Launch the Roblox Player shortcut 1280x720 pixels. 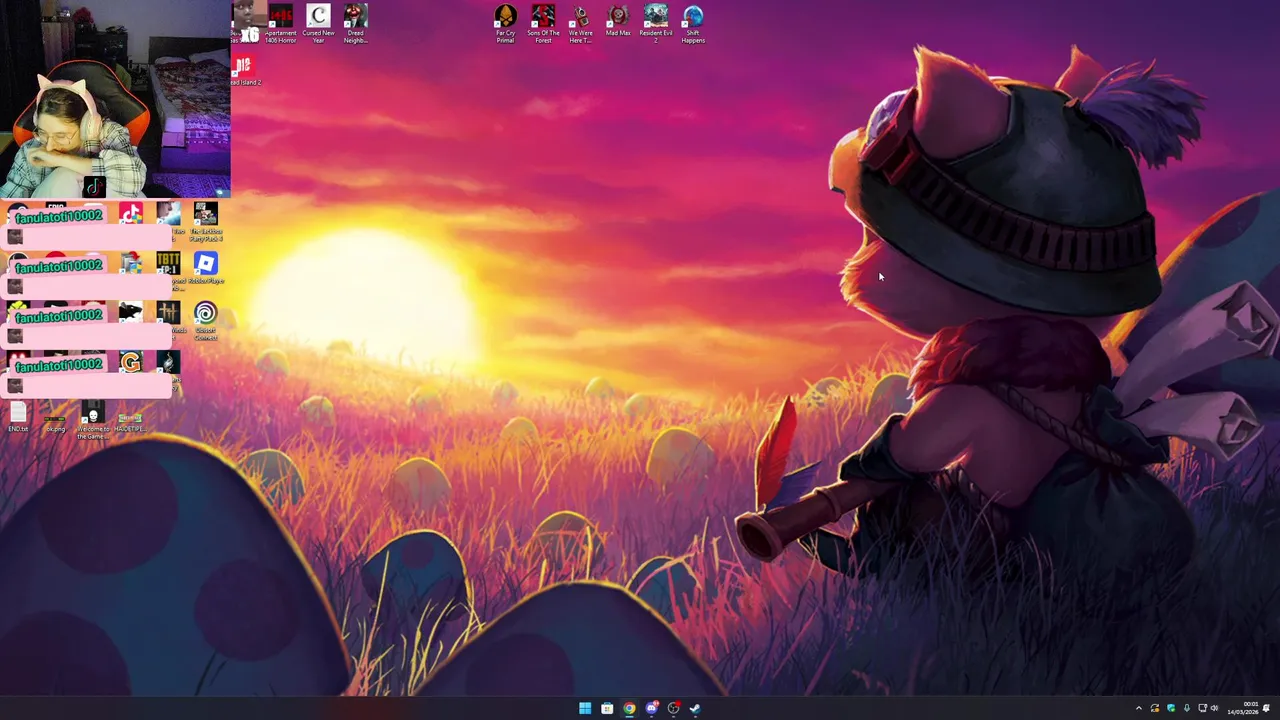205,269
